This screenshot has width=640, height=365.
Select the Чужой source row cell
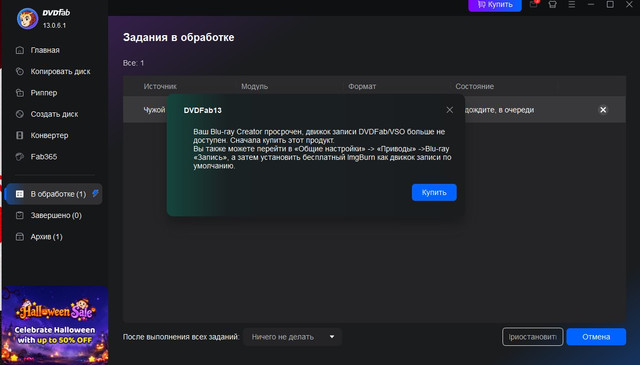[x=154, y=110]
